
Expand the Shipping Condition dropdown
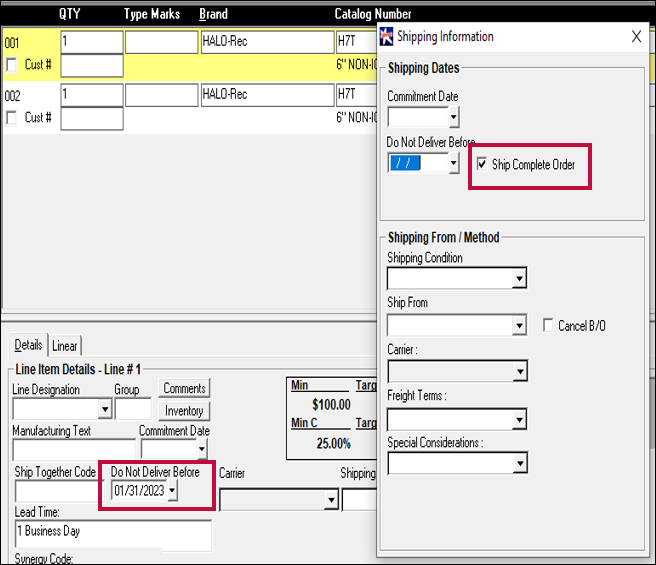pos(518,278)
